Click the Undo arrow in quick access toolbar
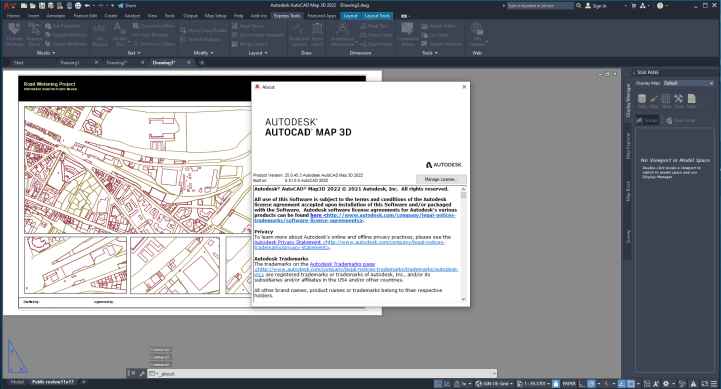The width and height of the screenshot is (721, 389). [x=87, y=6]
